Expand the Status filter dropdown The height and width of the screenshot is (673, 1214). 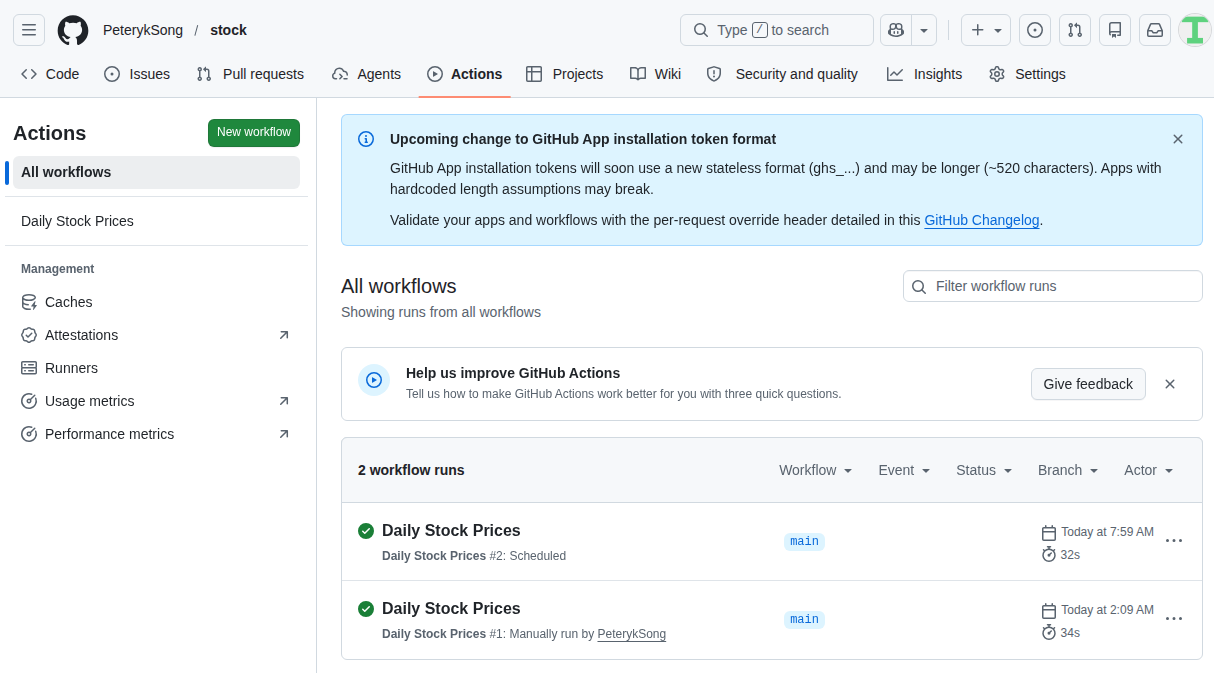[984, 470]
